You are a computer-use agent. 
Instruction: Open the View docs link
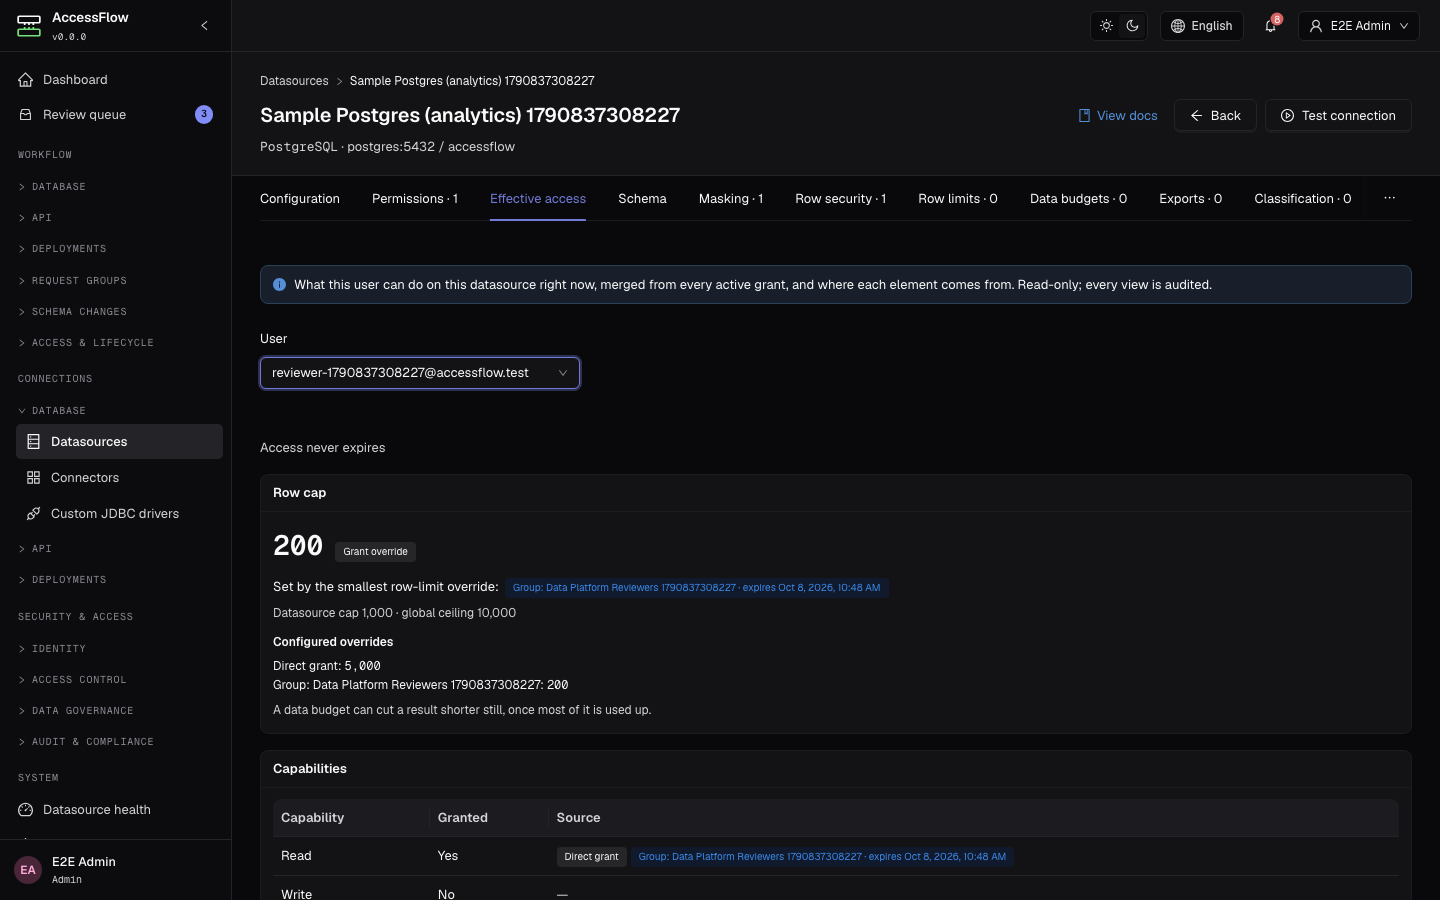point(1117,116)
